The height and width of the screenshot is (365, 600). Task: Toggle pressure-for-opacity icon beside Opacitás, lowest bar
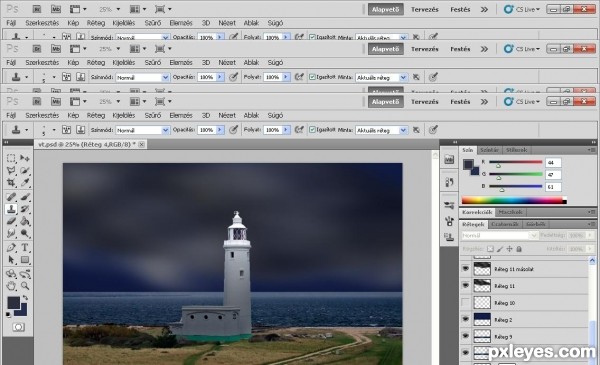click(x=233, y=130)
